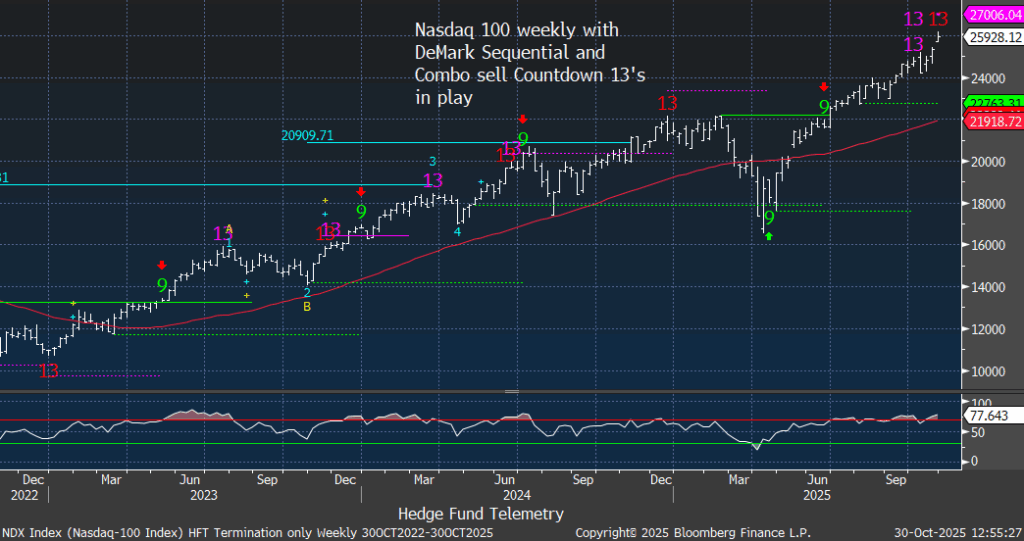Click red down arrow above June 2025 bar
This screenshot has height=541, width=1024.
click(x=824, y=87)
